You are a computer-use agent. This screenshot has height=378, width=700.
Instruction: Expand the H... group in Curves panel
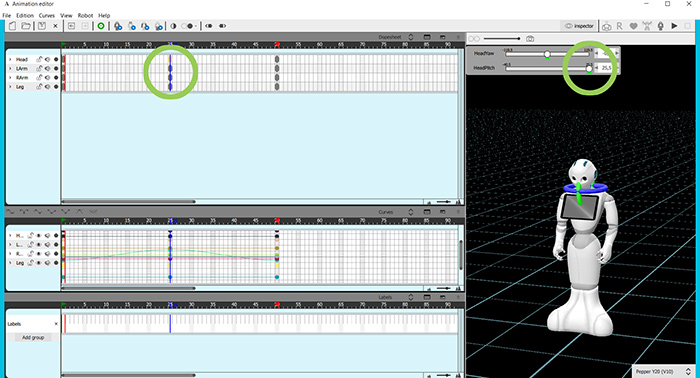click(x=10, y=235)
